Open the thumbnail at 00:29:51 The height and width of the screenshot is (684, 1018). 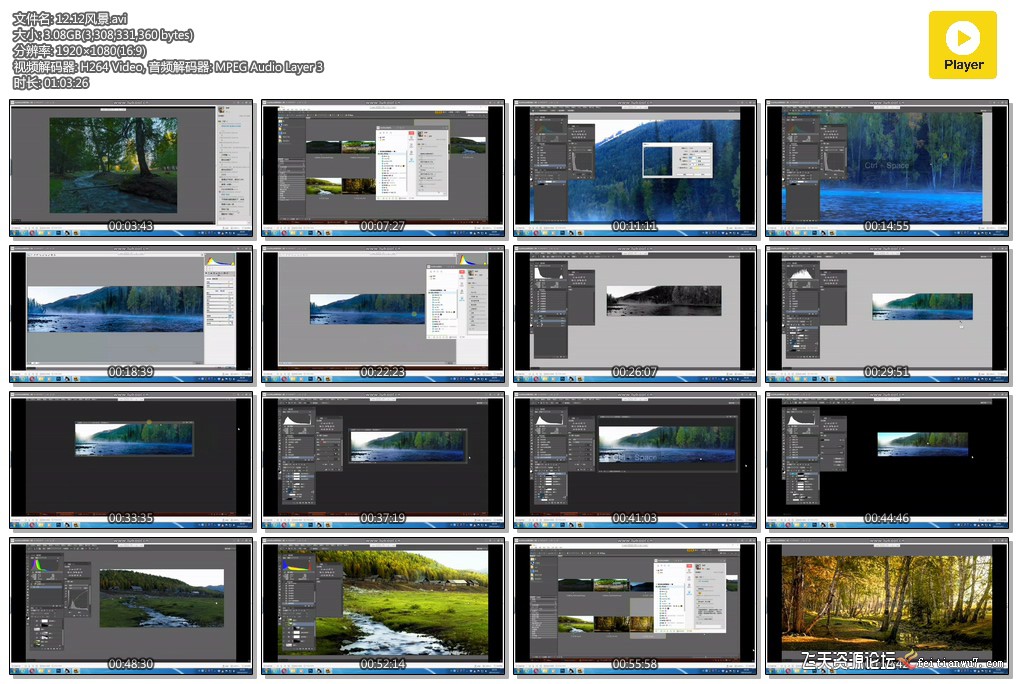pos(887,314)
